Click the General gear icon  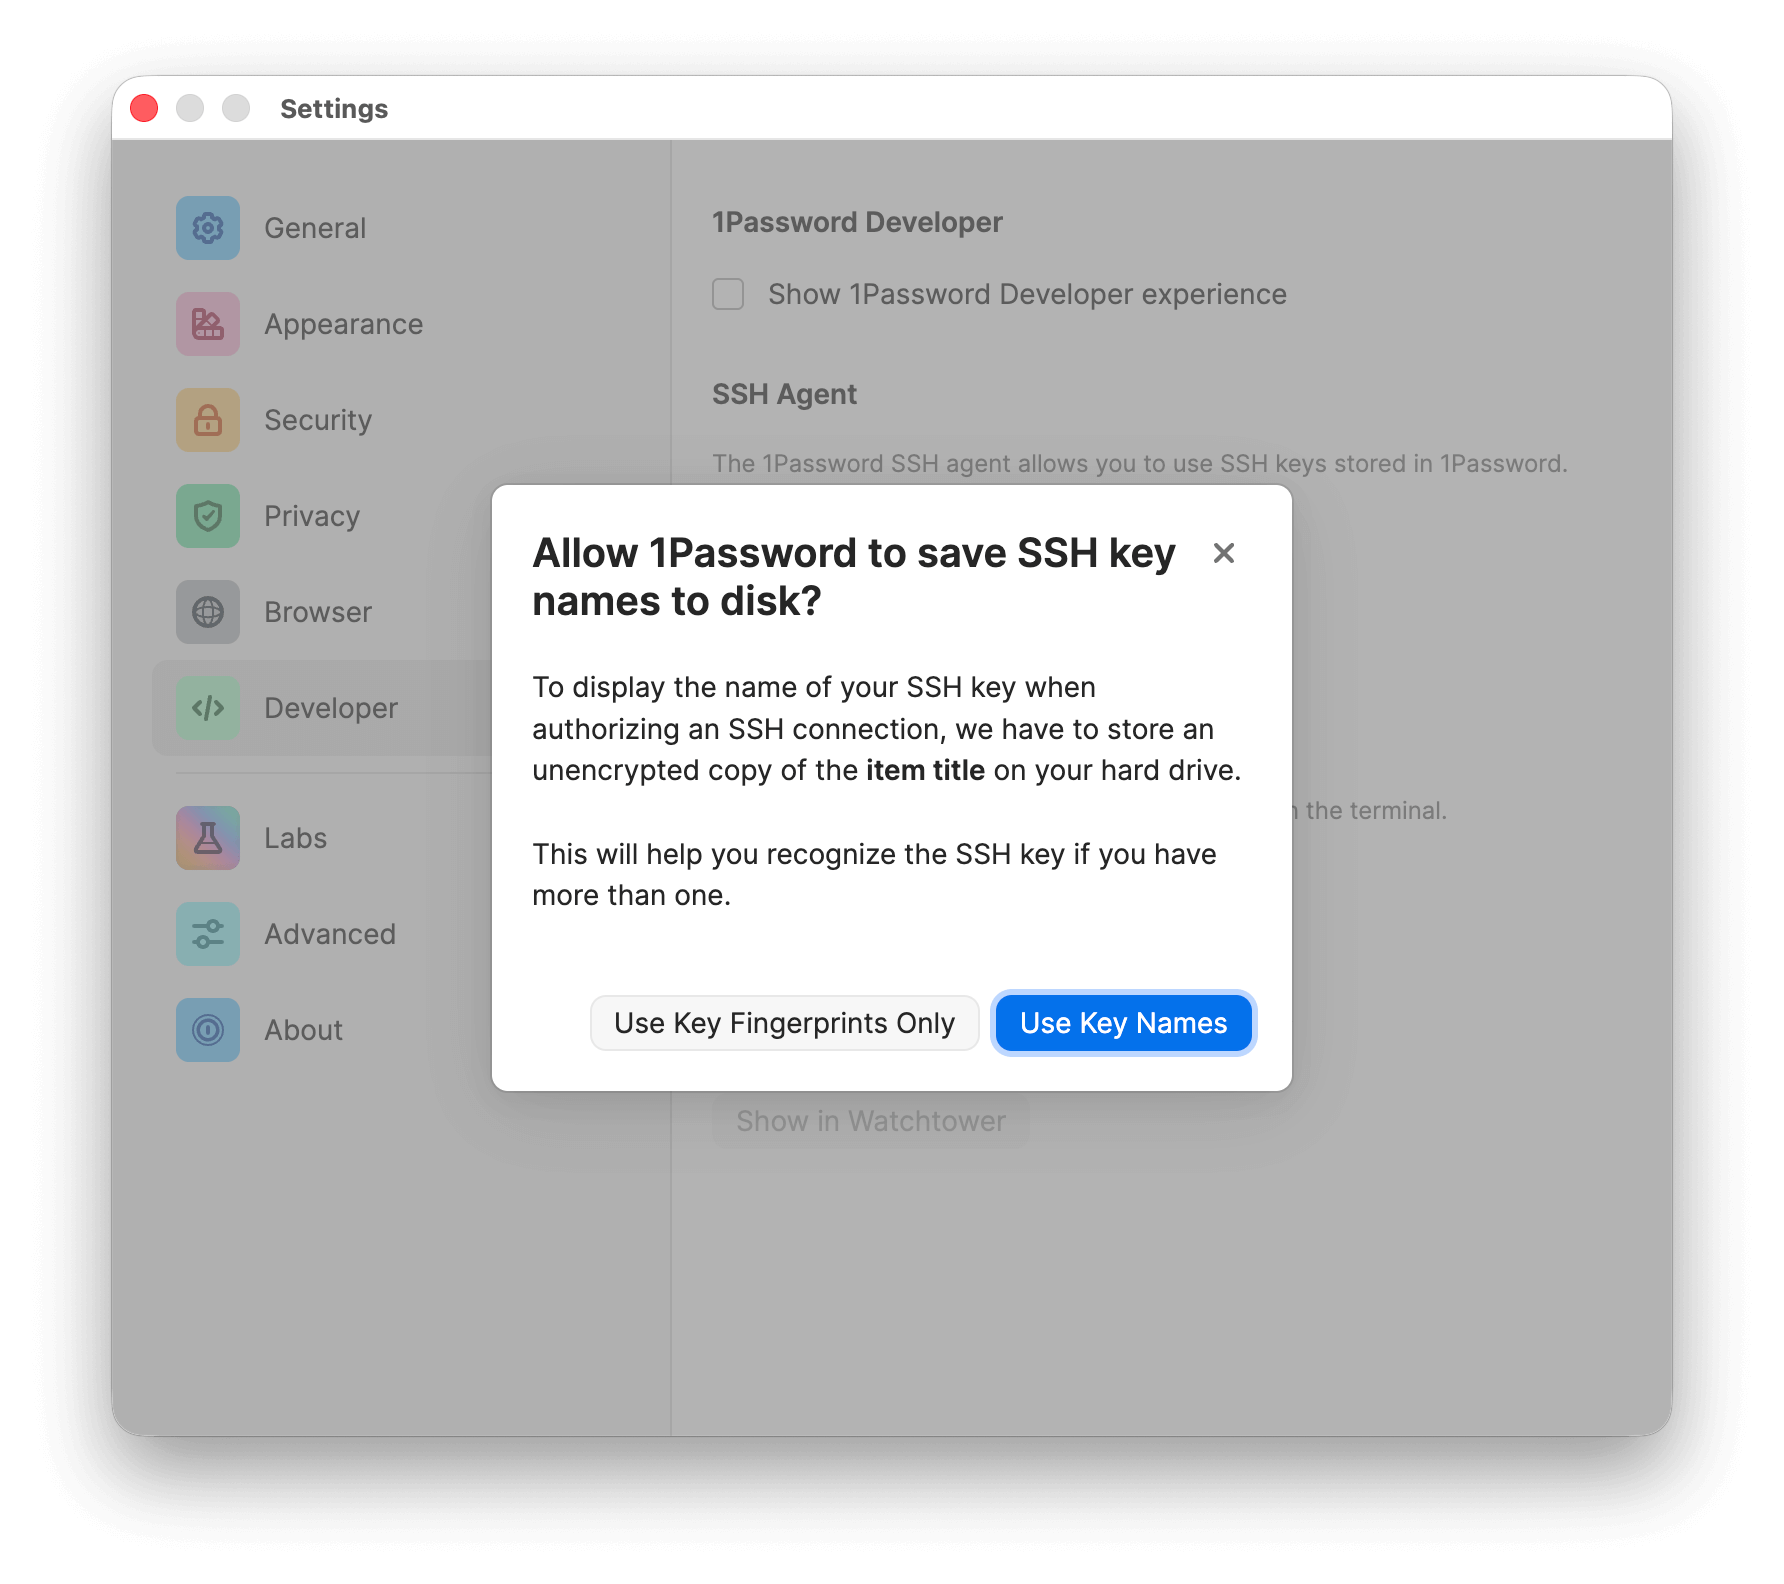tap(208, 228)
